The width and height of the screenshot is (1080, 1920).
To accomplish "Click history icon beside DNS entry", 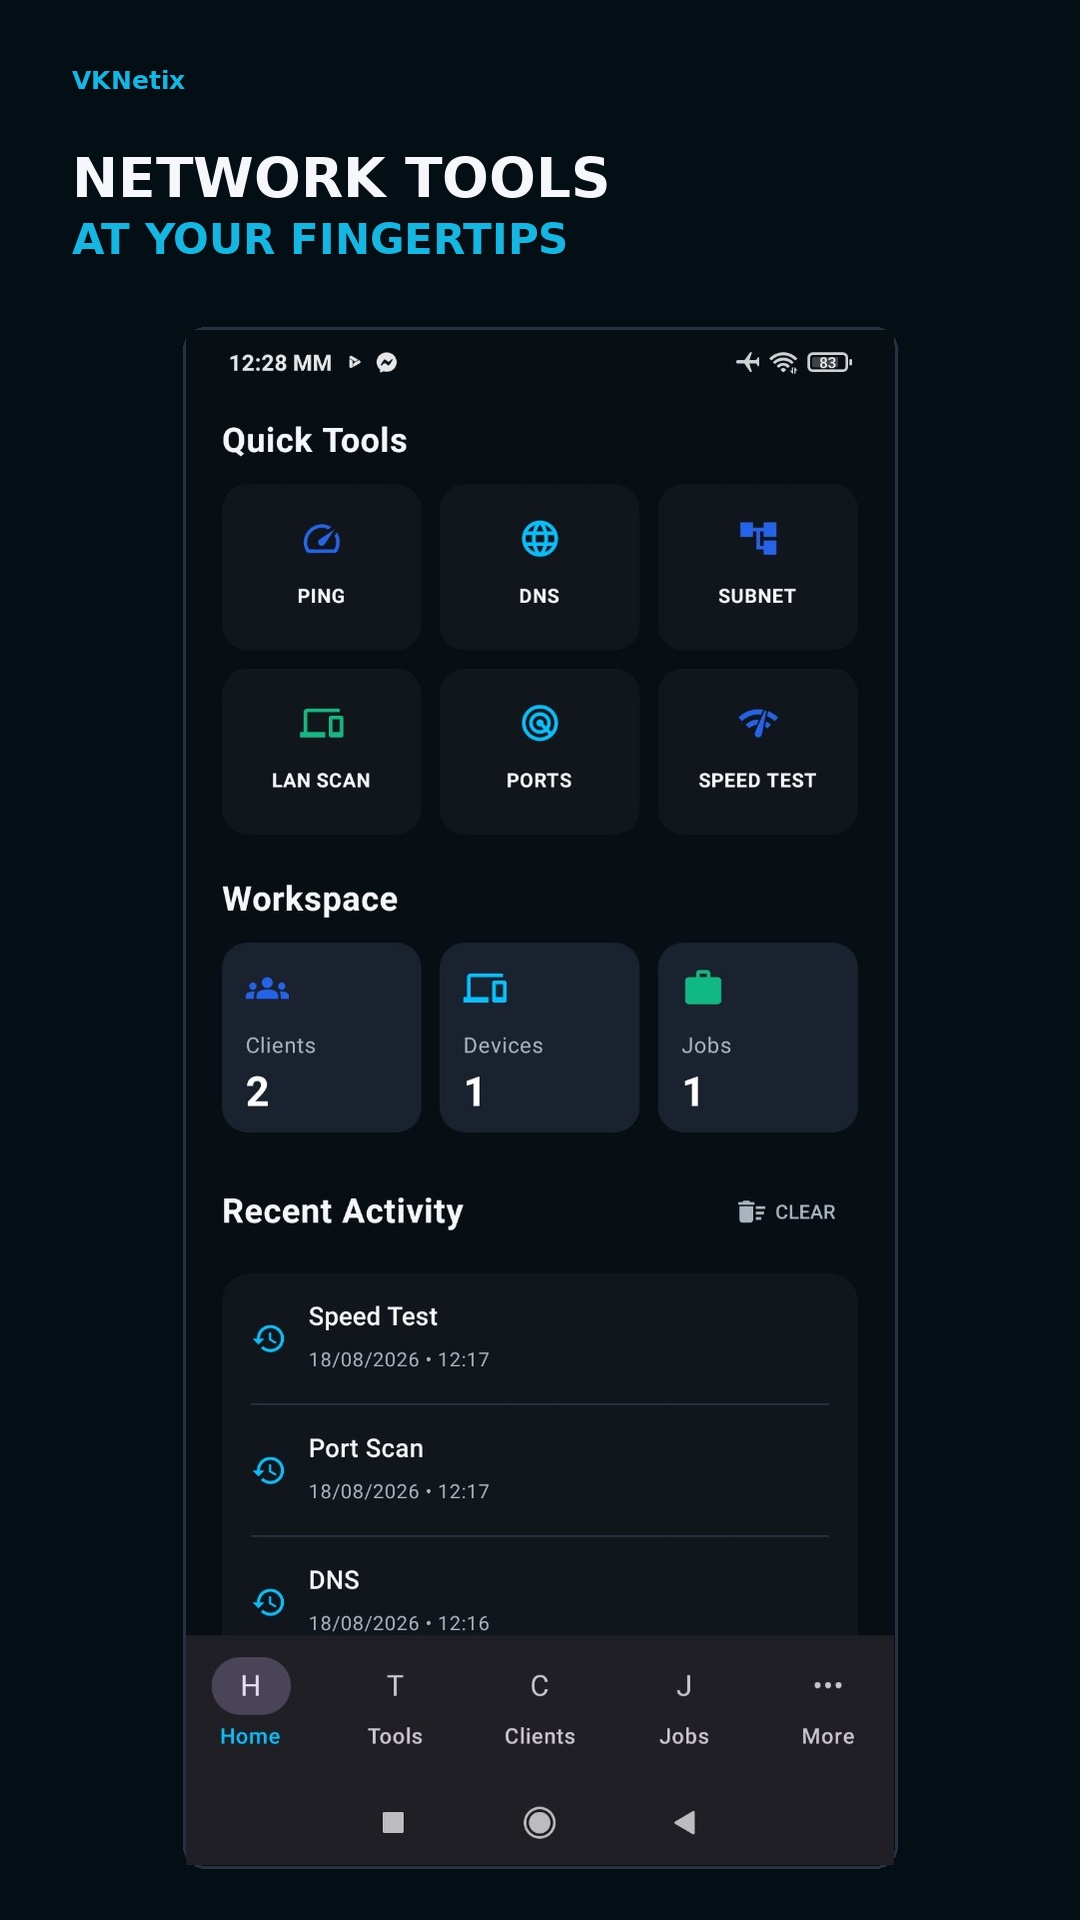I will pyautogui.click(x=269, y=1602).
